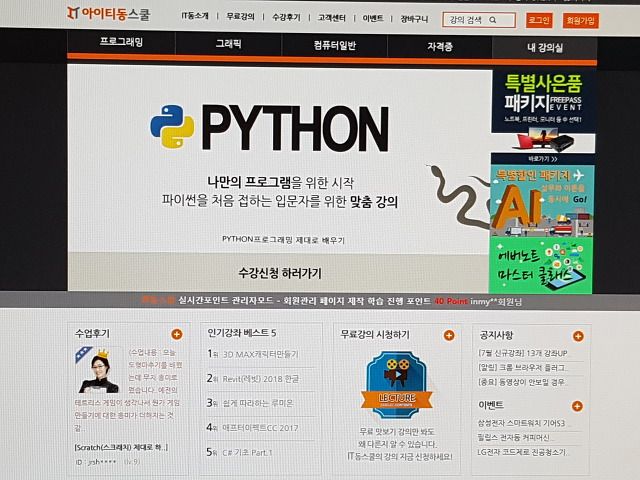640x480 pixels.
Task: Open 무료강의 top menu
Action: [240, 16]
